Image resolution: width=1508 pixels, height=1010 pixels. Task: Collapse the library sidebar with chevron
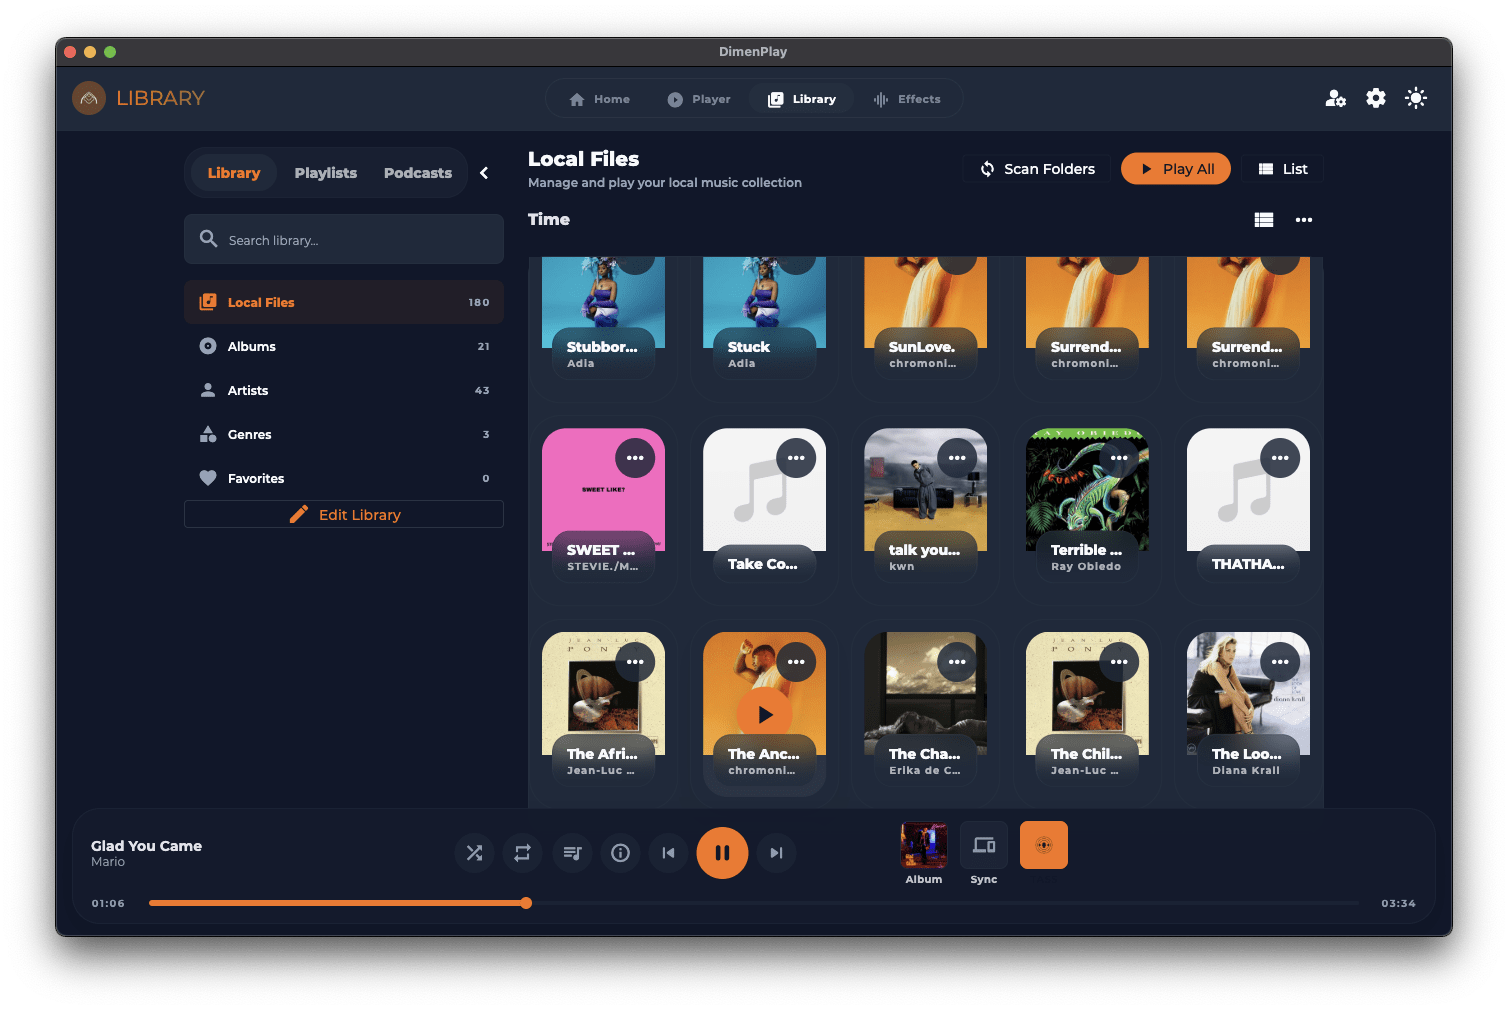point(484,173)
